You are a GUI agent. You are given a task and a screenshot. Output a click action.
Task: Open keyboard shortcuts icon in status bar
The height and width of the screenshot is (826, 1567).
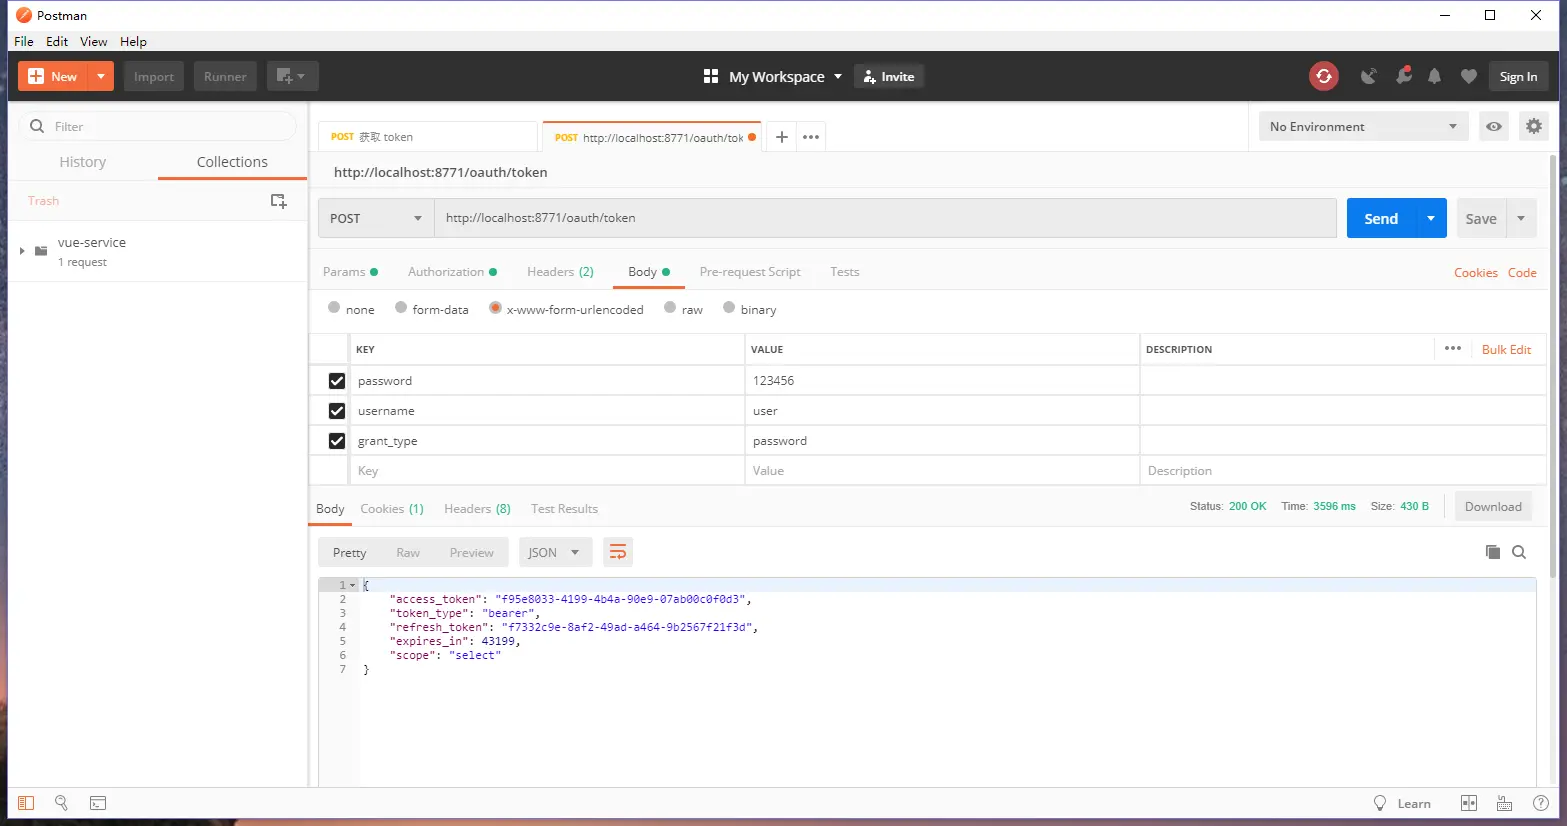pos(1504,803)
